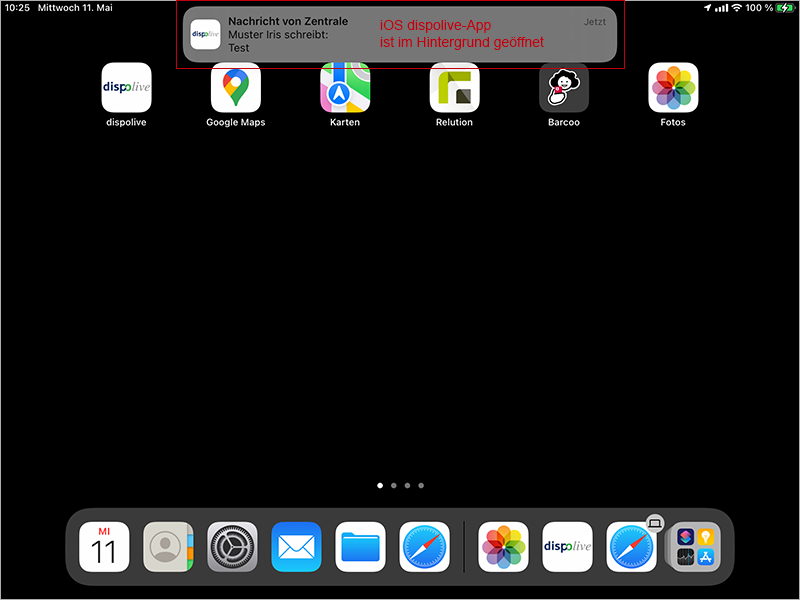Open the dispolive app on home screen
This screenshot has height=600, width=800.
[x=126, y=87]
